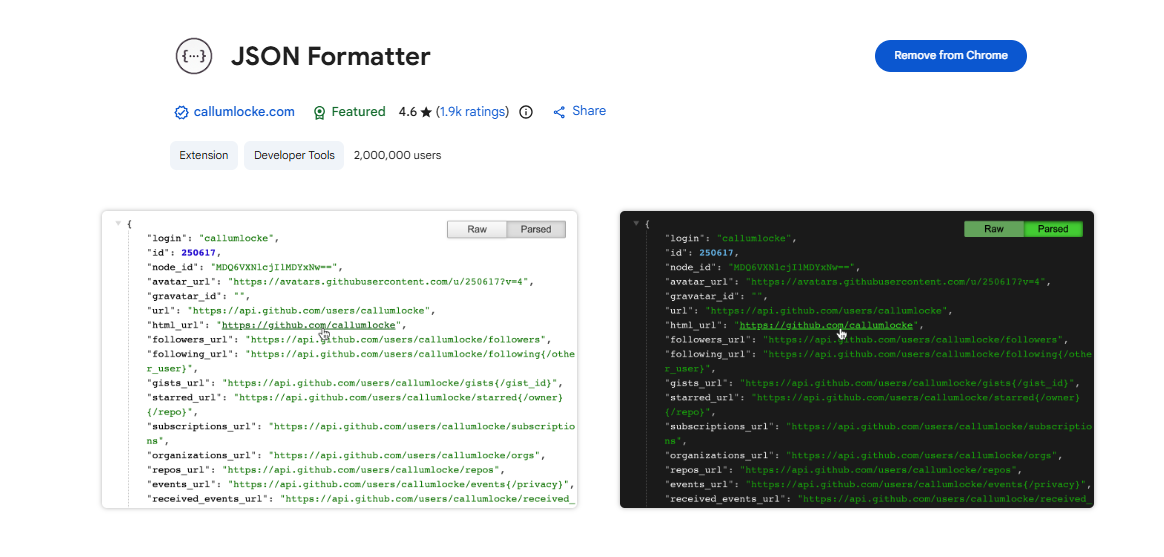Screen dimensions: 1164x557
Task: Select the Extension category chip
Action: tap(203, 155)
